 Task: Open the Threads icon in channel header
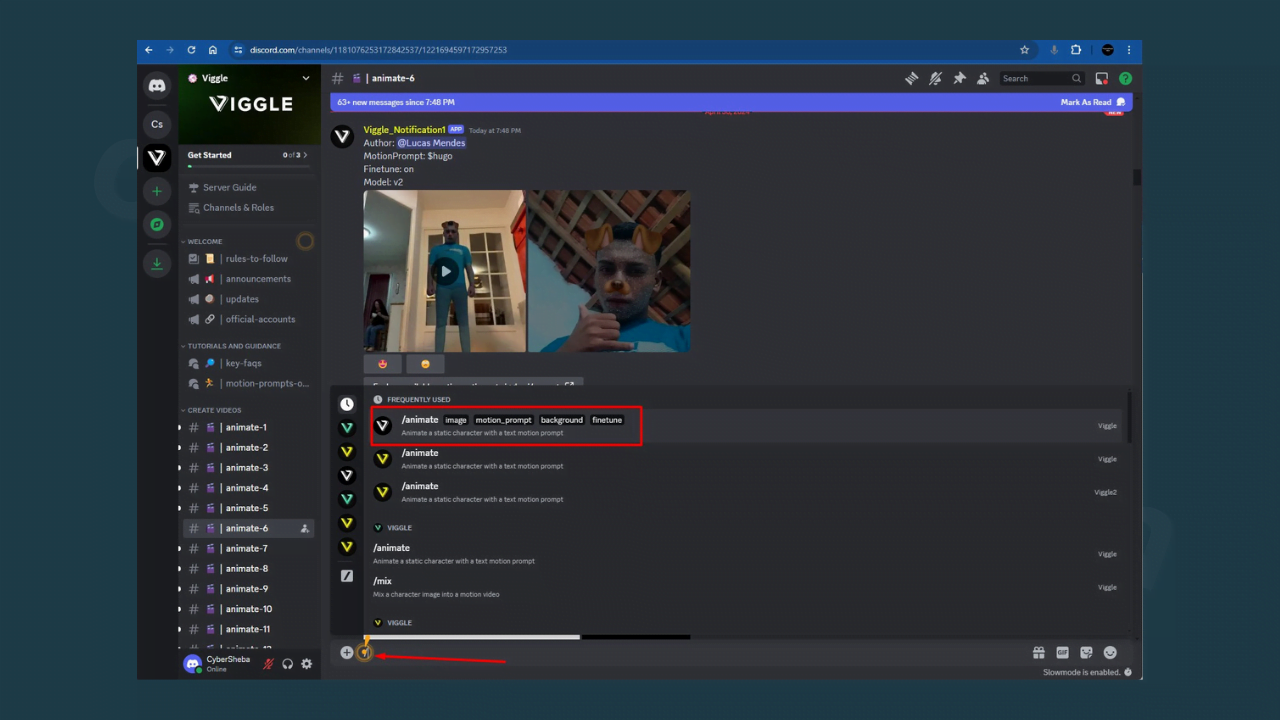(x=911, y=78)
